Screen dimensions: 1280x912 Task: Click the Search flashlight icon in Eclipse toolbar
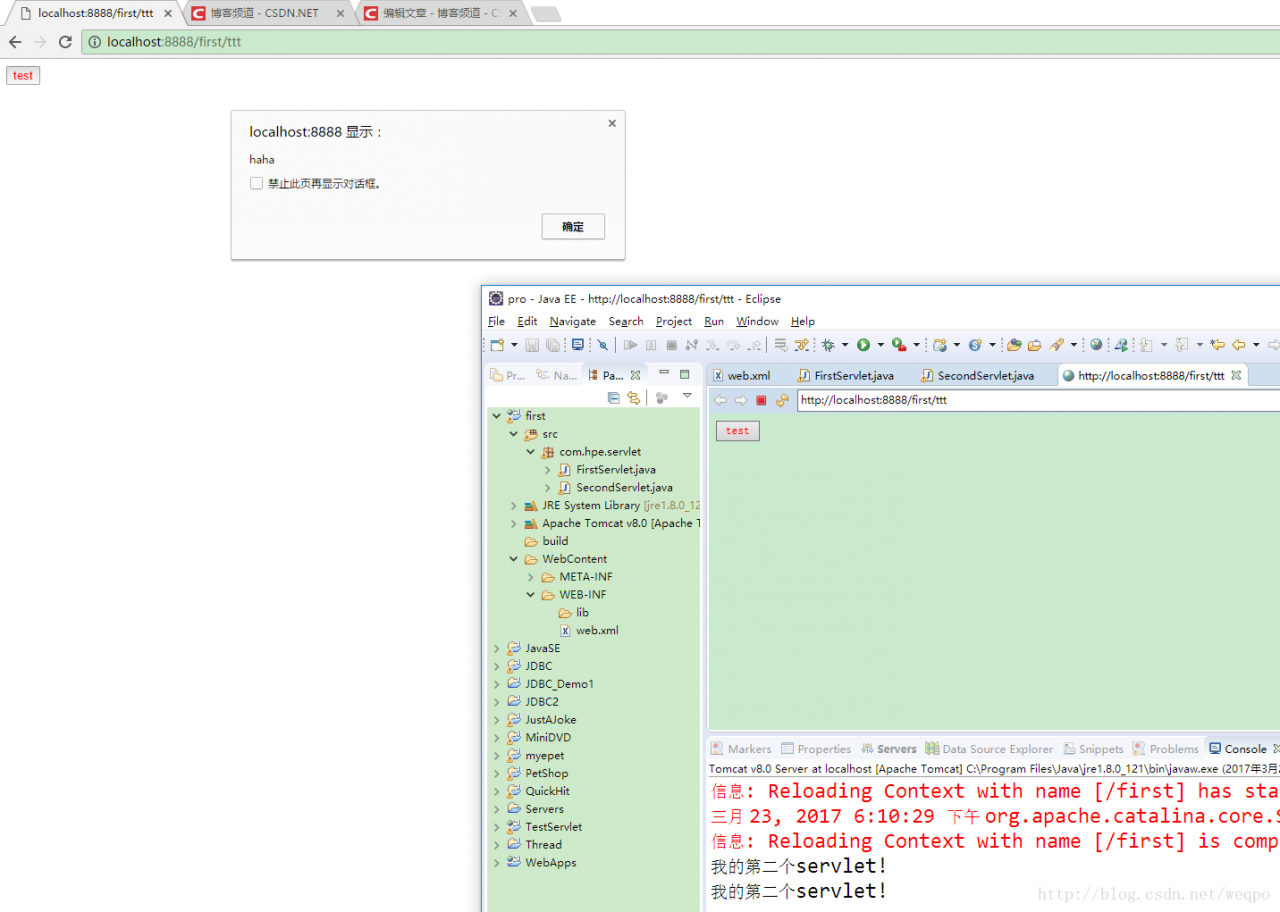[x=1056, y=345]
